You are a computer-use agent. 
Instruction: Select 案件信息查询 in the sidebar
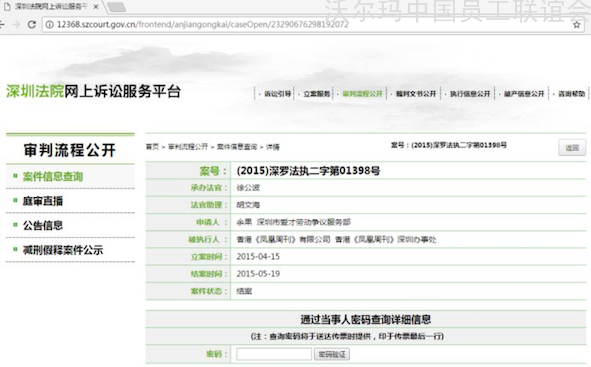coord(53,176)
